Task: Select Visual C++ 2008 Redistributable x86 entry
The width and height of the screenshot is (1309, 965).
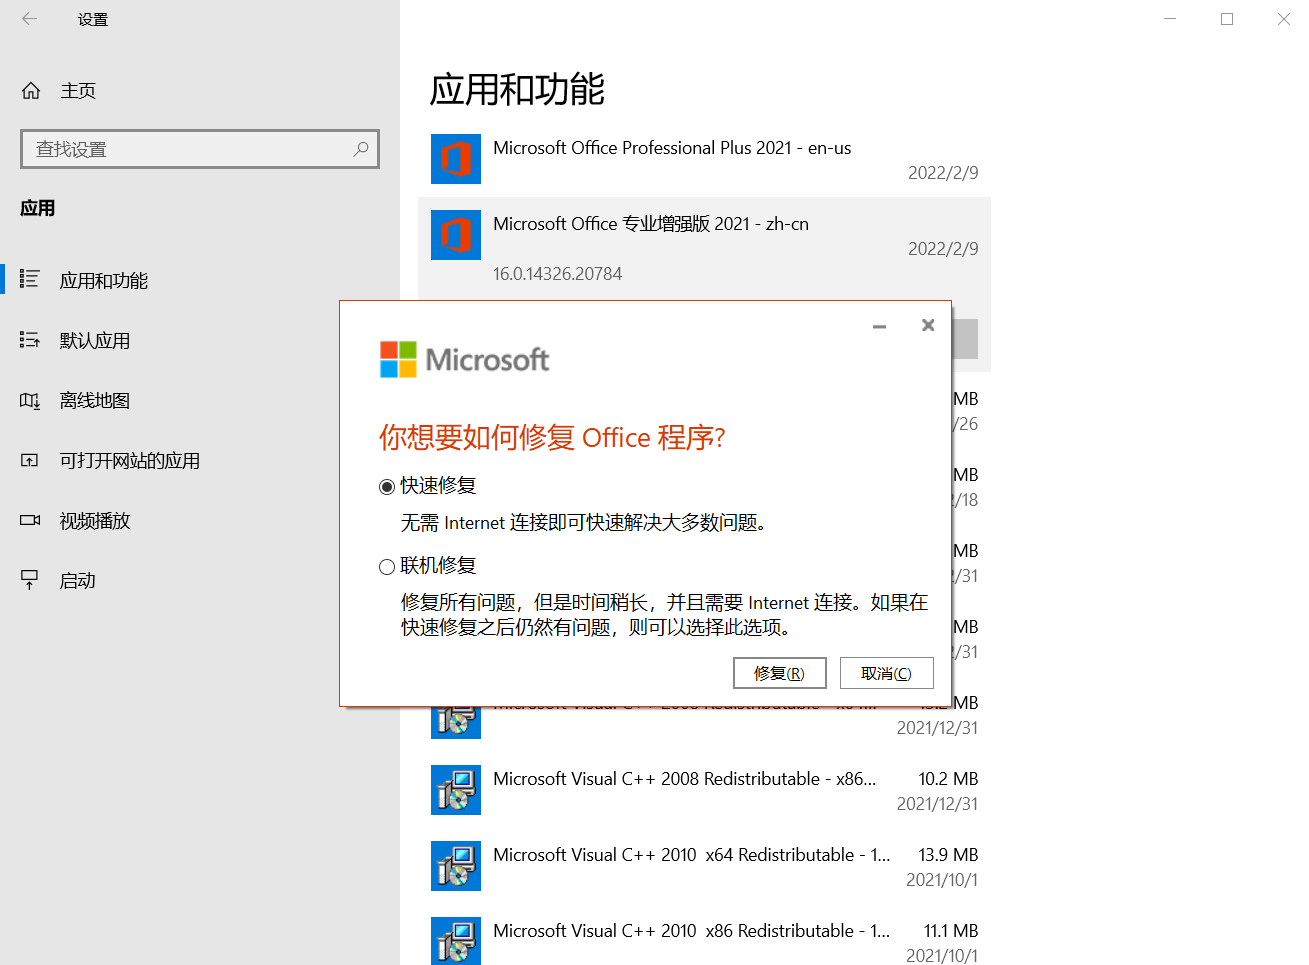Action: [x=705, y=790]
